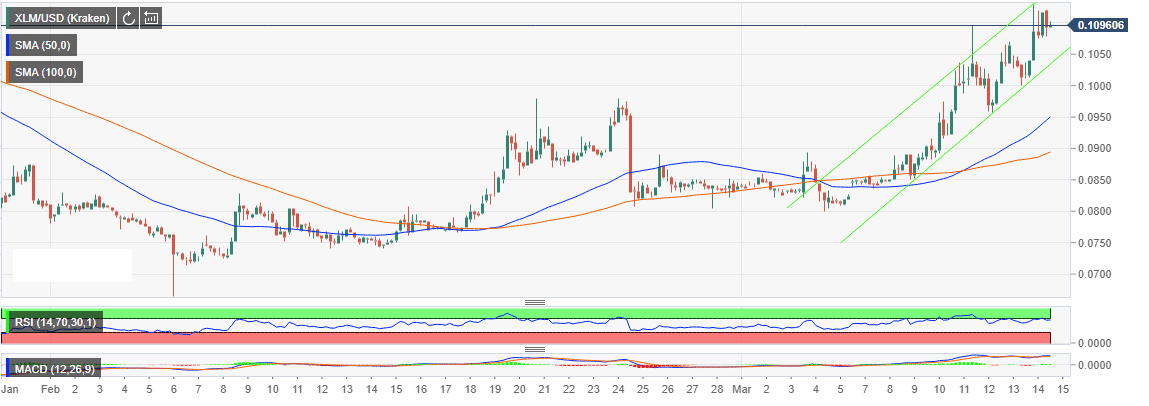This screenshot has width=1149, height=406.
Task: Click the 28 date label on the time axis
Action: click(717, 388)
